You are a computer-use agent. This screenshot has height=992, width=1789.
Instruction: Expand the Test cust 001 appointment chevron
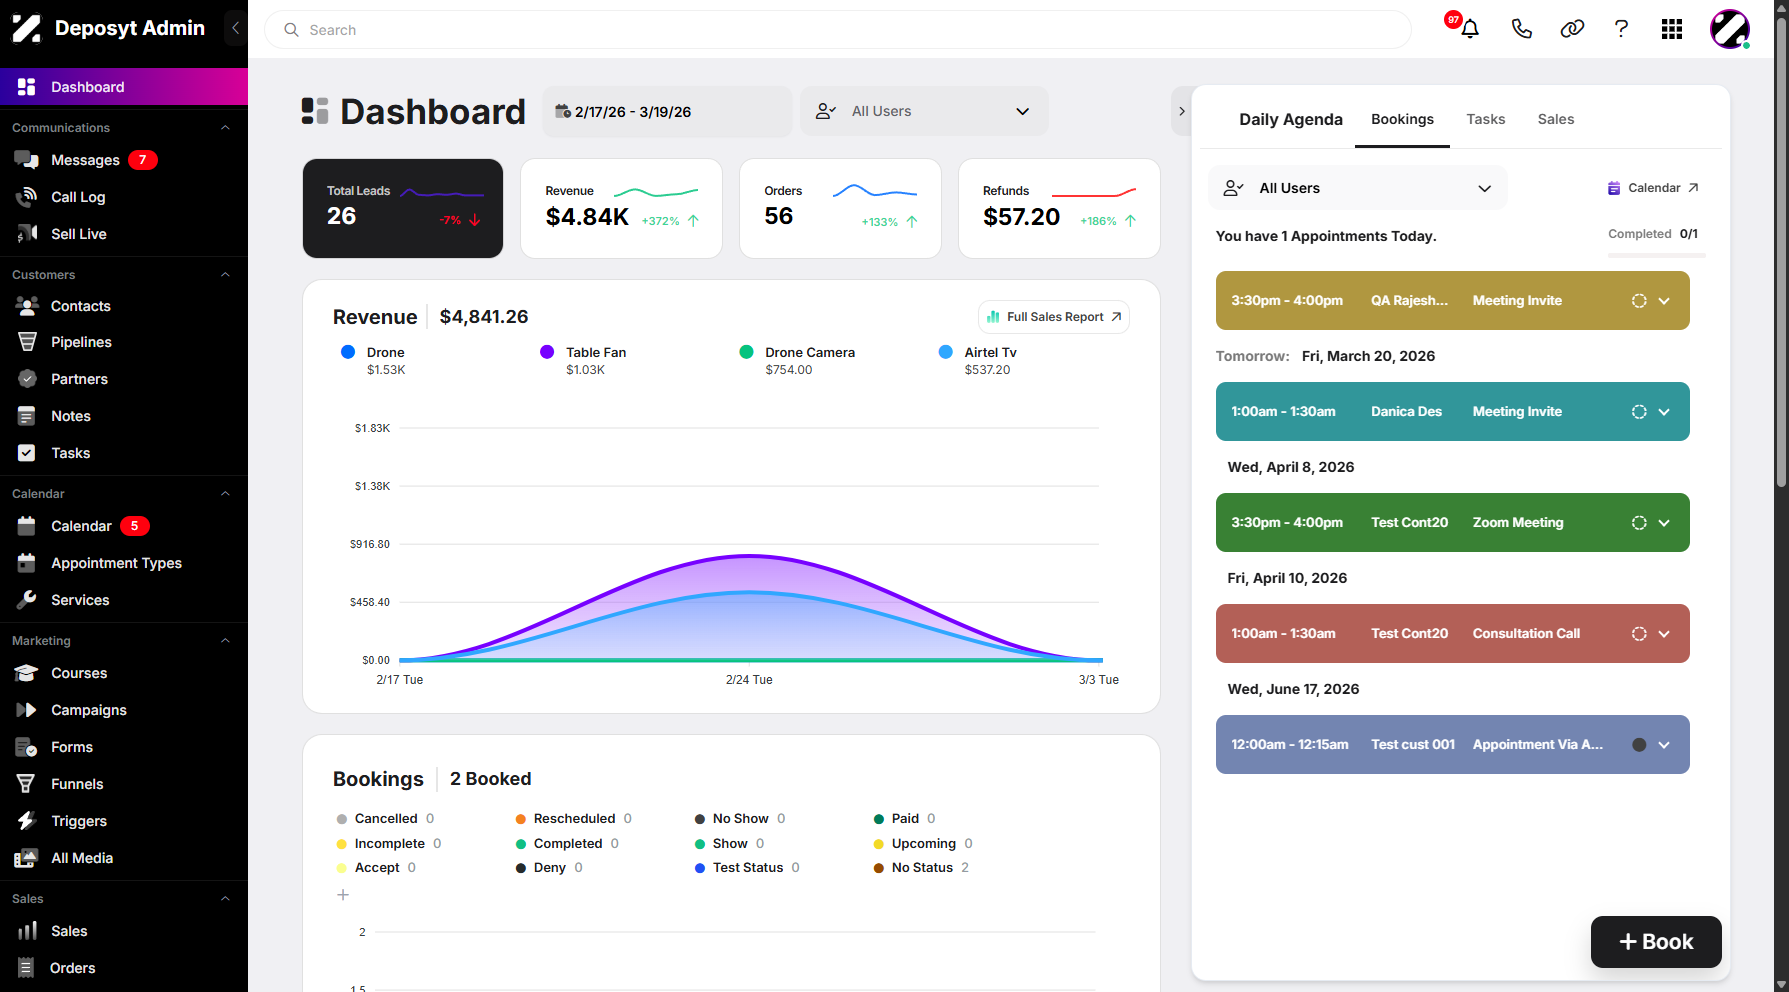coord(1664,745)
